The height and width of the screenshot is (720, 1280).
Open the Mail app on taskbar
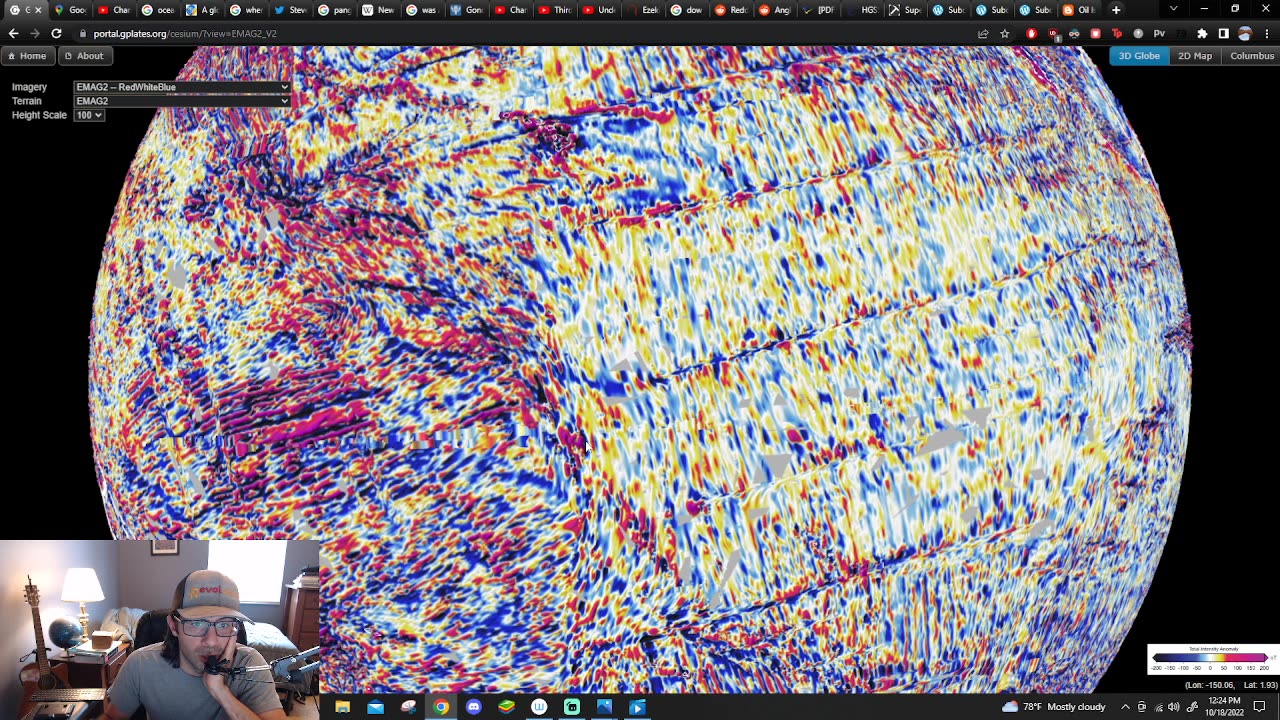(375, 707)
